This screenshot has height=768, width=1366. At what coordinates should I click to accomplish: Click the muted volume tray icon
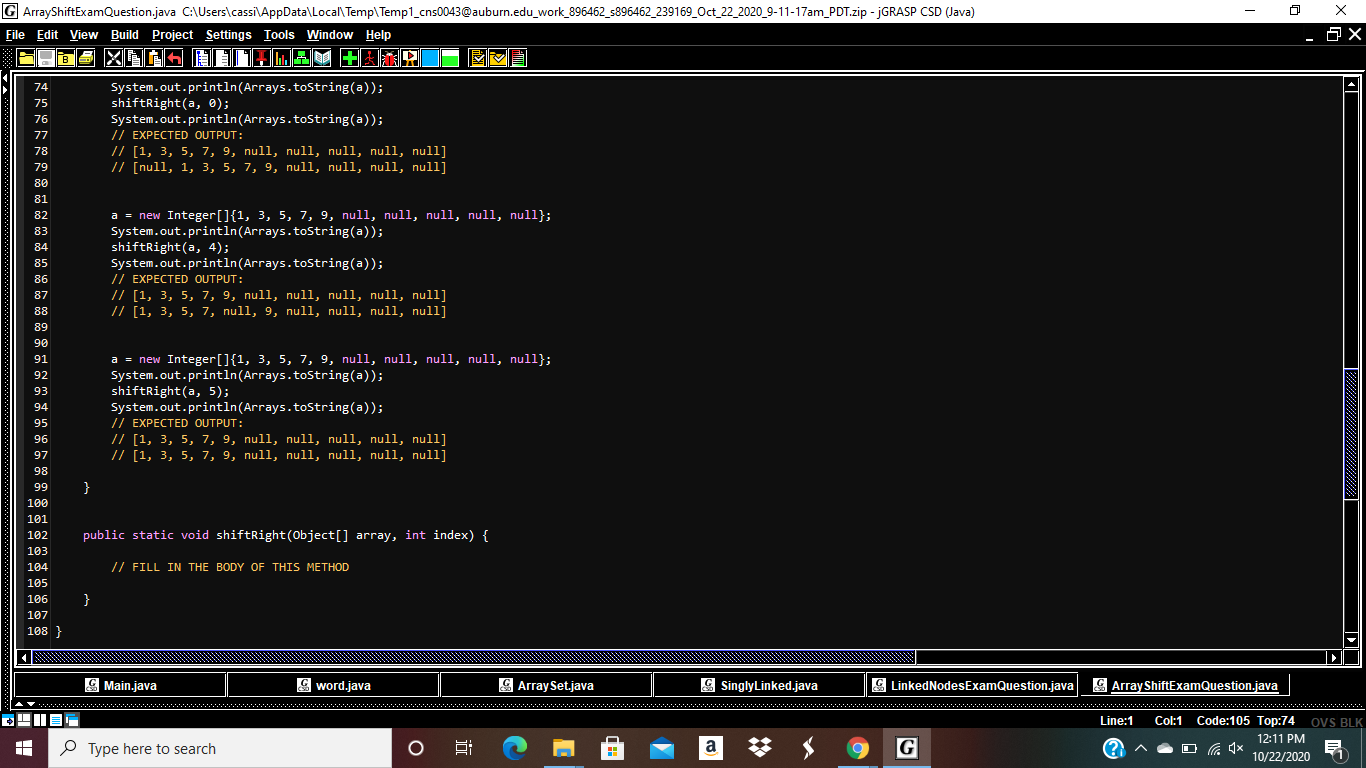tap(1236, 748)
